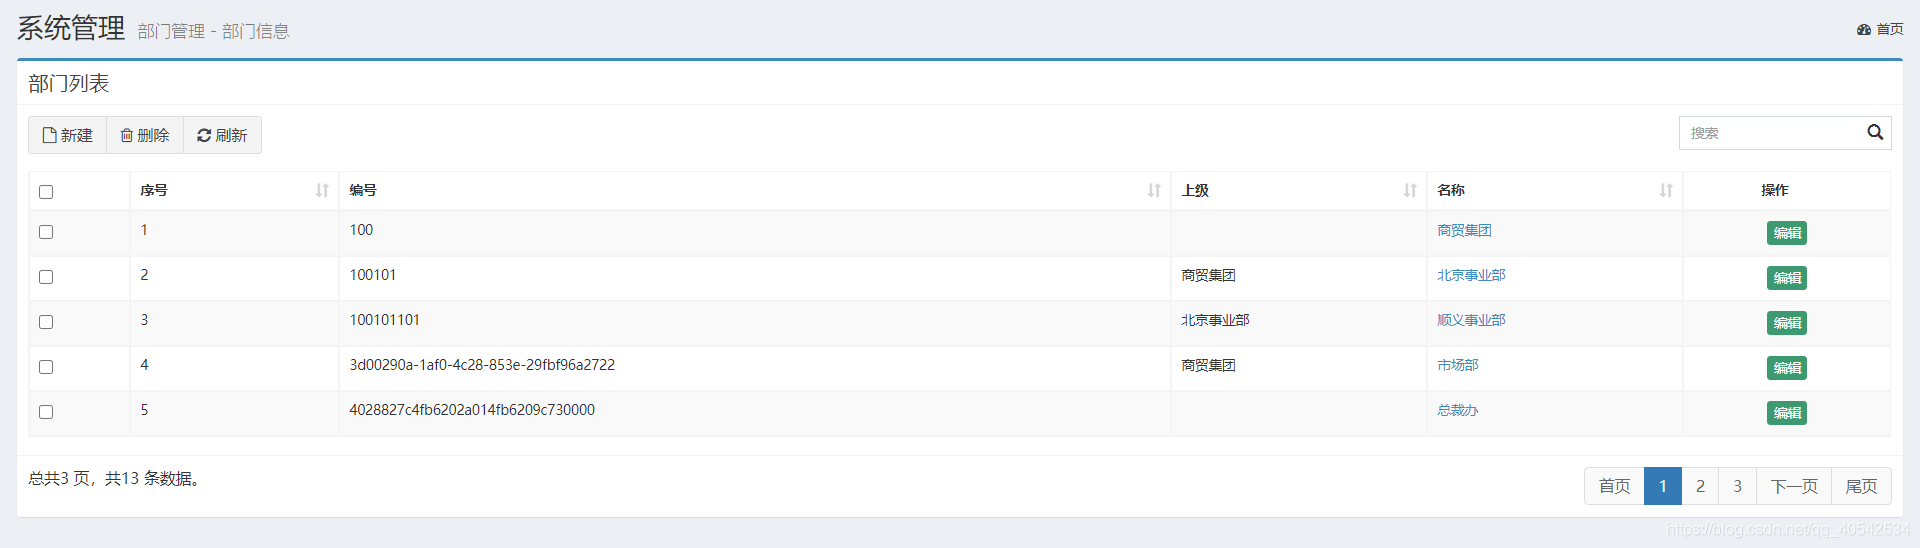The image size is (1920, 548).
Task: Check the checkbox for row 1 (100)
Action: [x=46, y=232]
